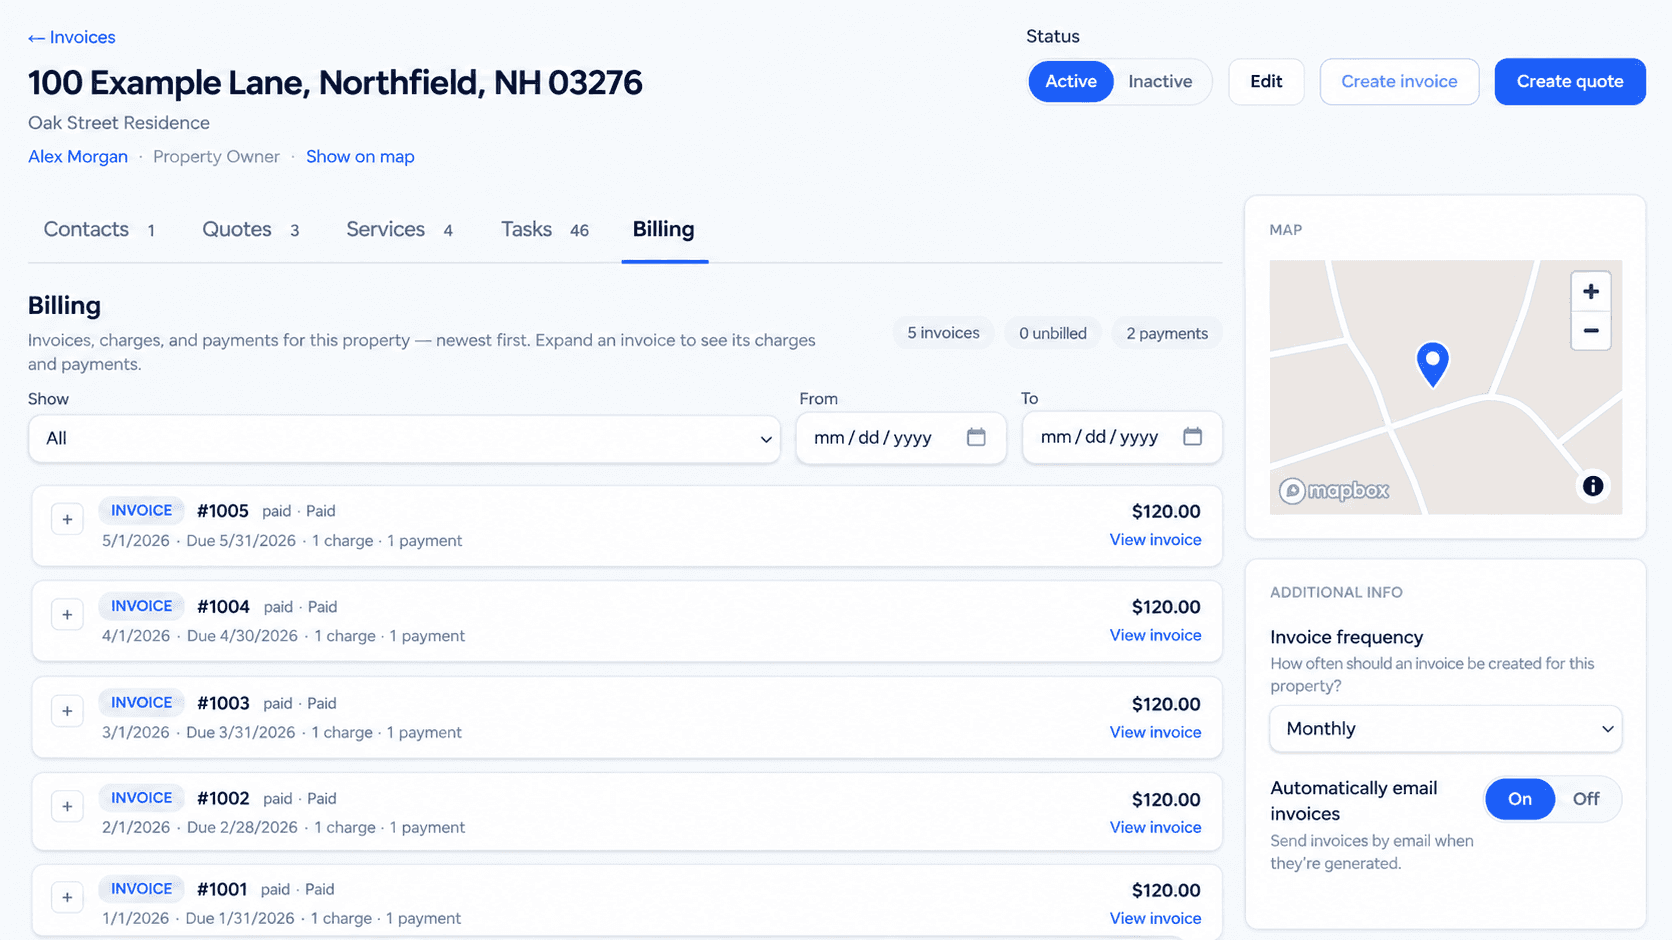Switch to the Quotes tab
This screenshot has height=940, width=1672.
click(250, 230)
